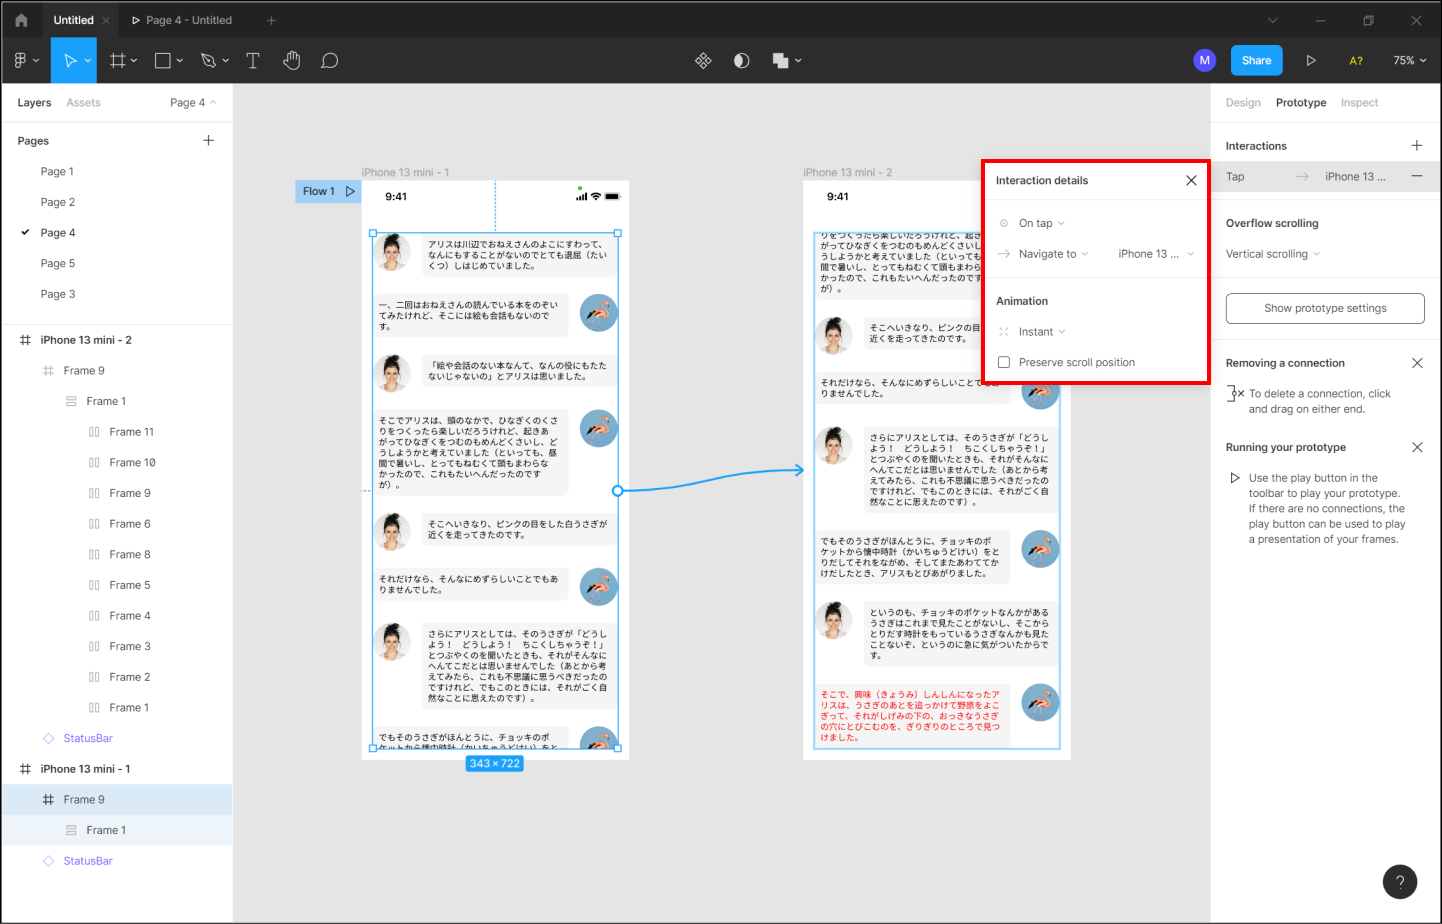
Task: Open the Navigate to action dropdown
Action: (1053, 254)
